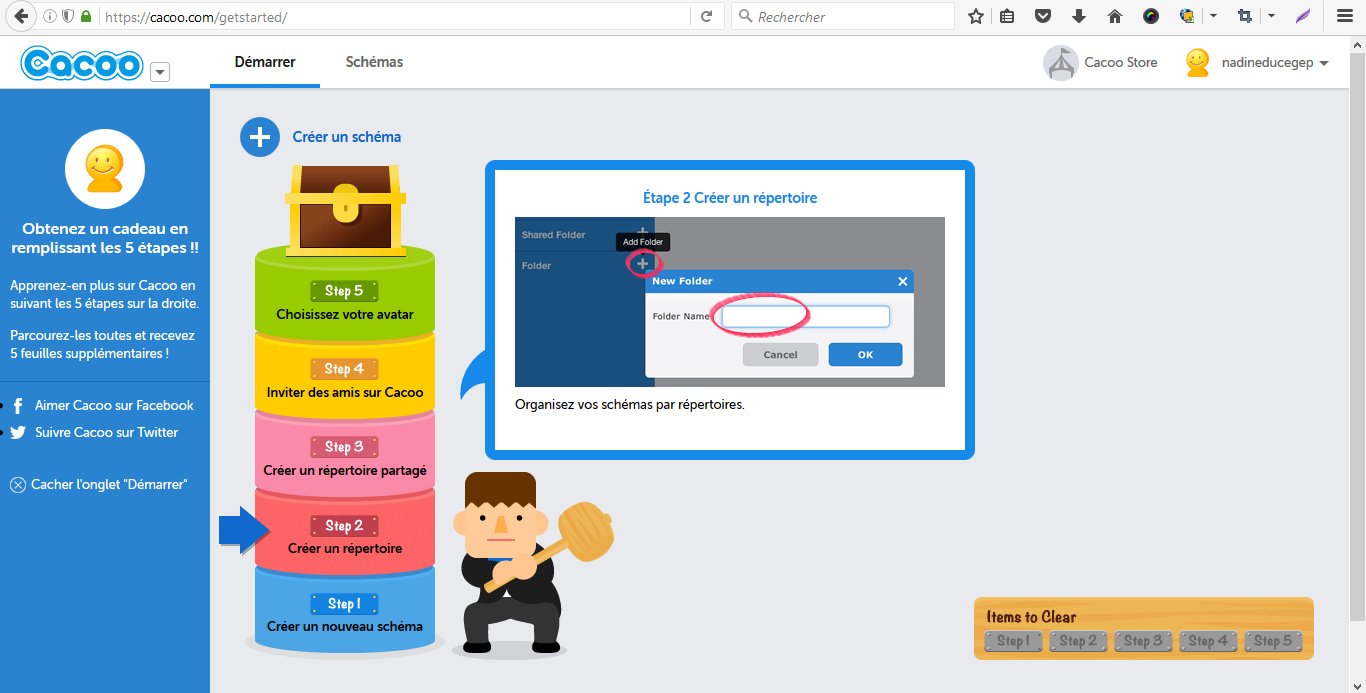
Task: Reload the page using the refresh icon
Action: click(706, 17)
